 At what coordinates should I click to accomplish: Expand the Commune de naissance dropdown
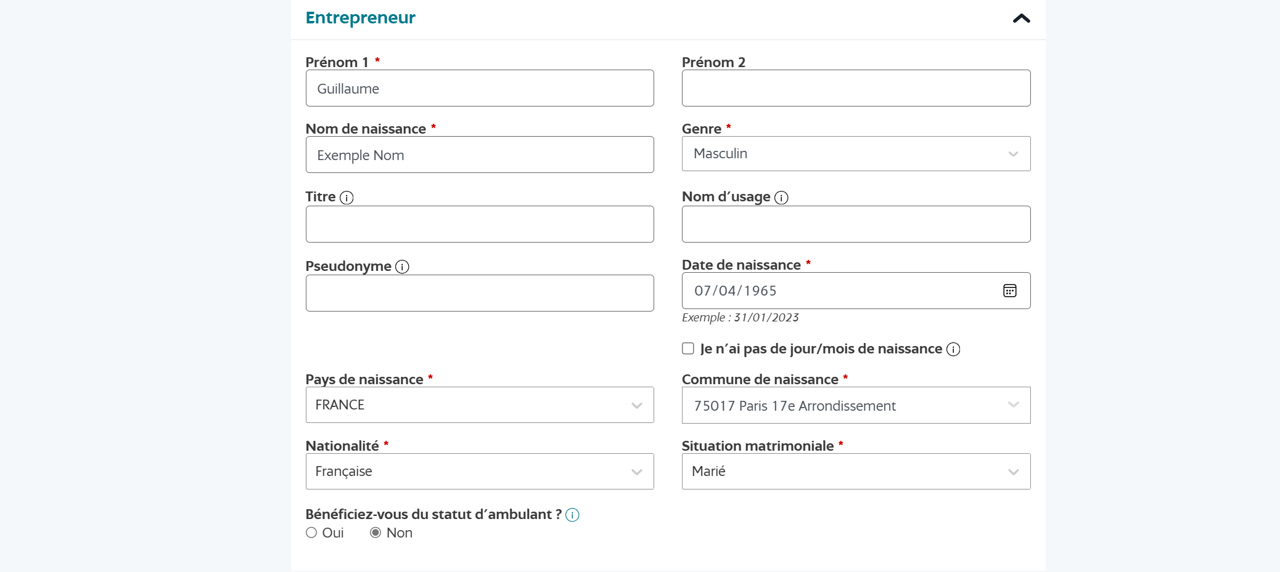coord(856,406)
